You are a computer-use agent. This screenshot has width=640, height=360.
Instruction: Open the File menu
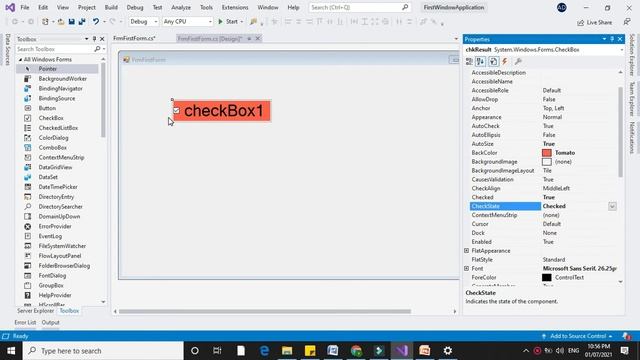25,7
